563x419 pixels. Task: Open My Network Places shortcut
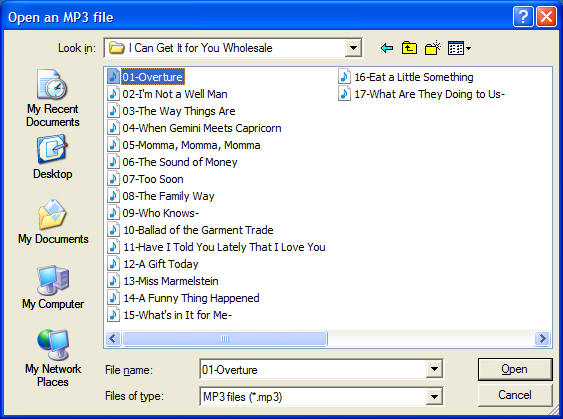pyautogui.click(x=53, y=358)
